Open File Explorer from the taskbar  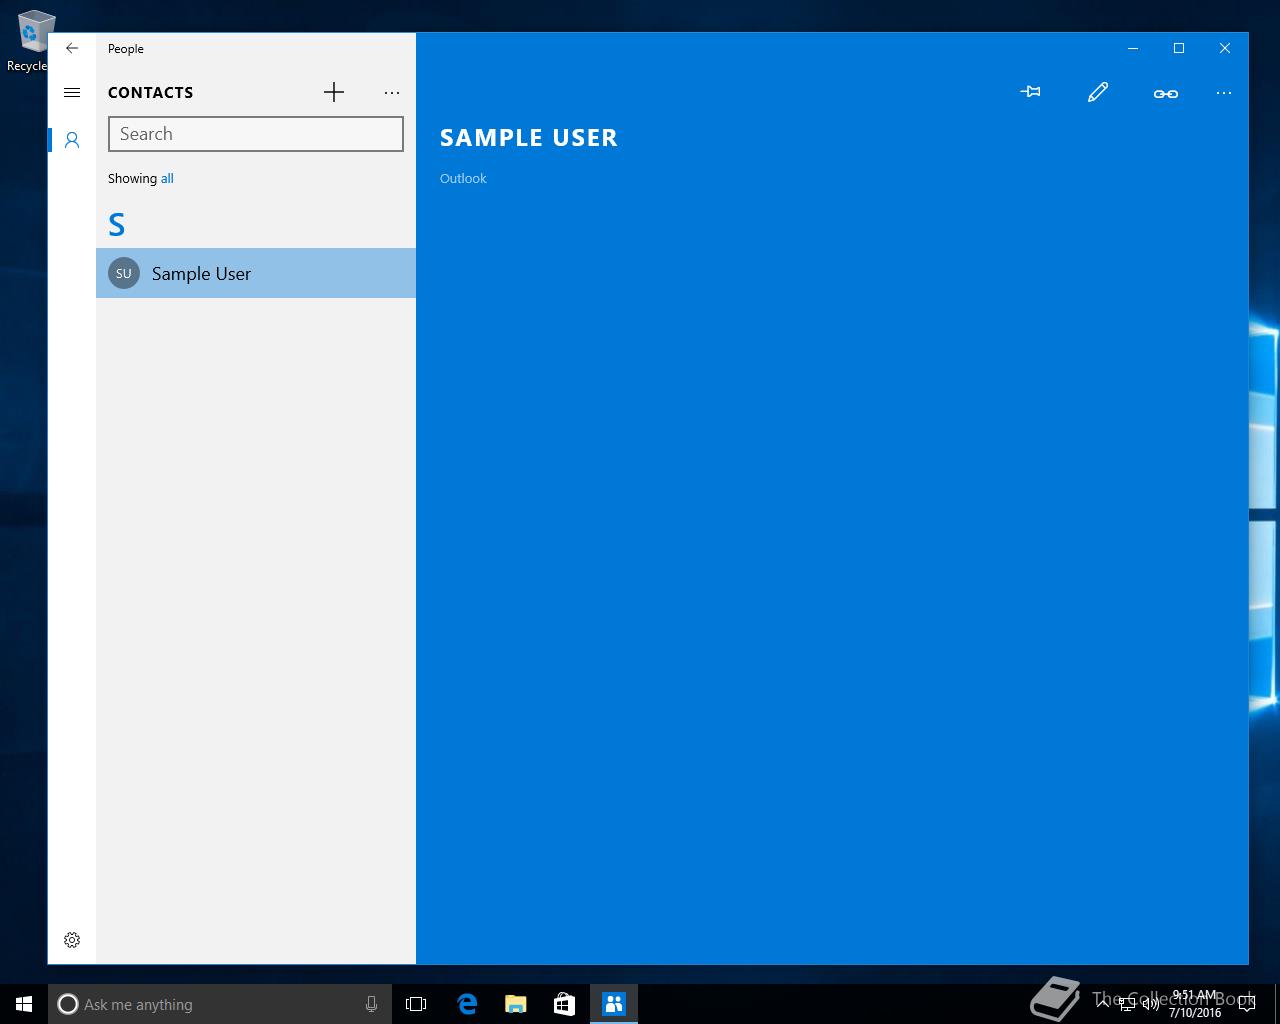pyautogui.click(x=516, y=1004)
